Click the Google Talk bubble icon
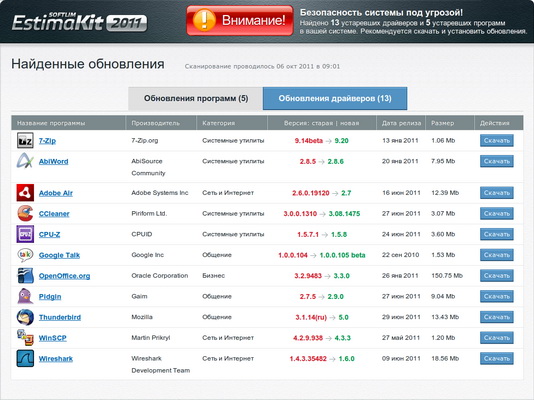This screenshot has width=534, height=400. (25, 255)
